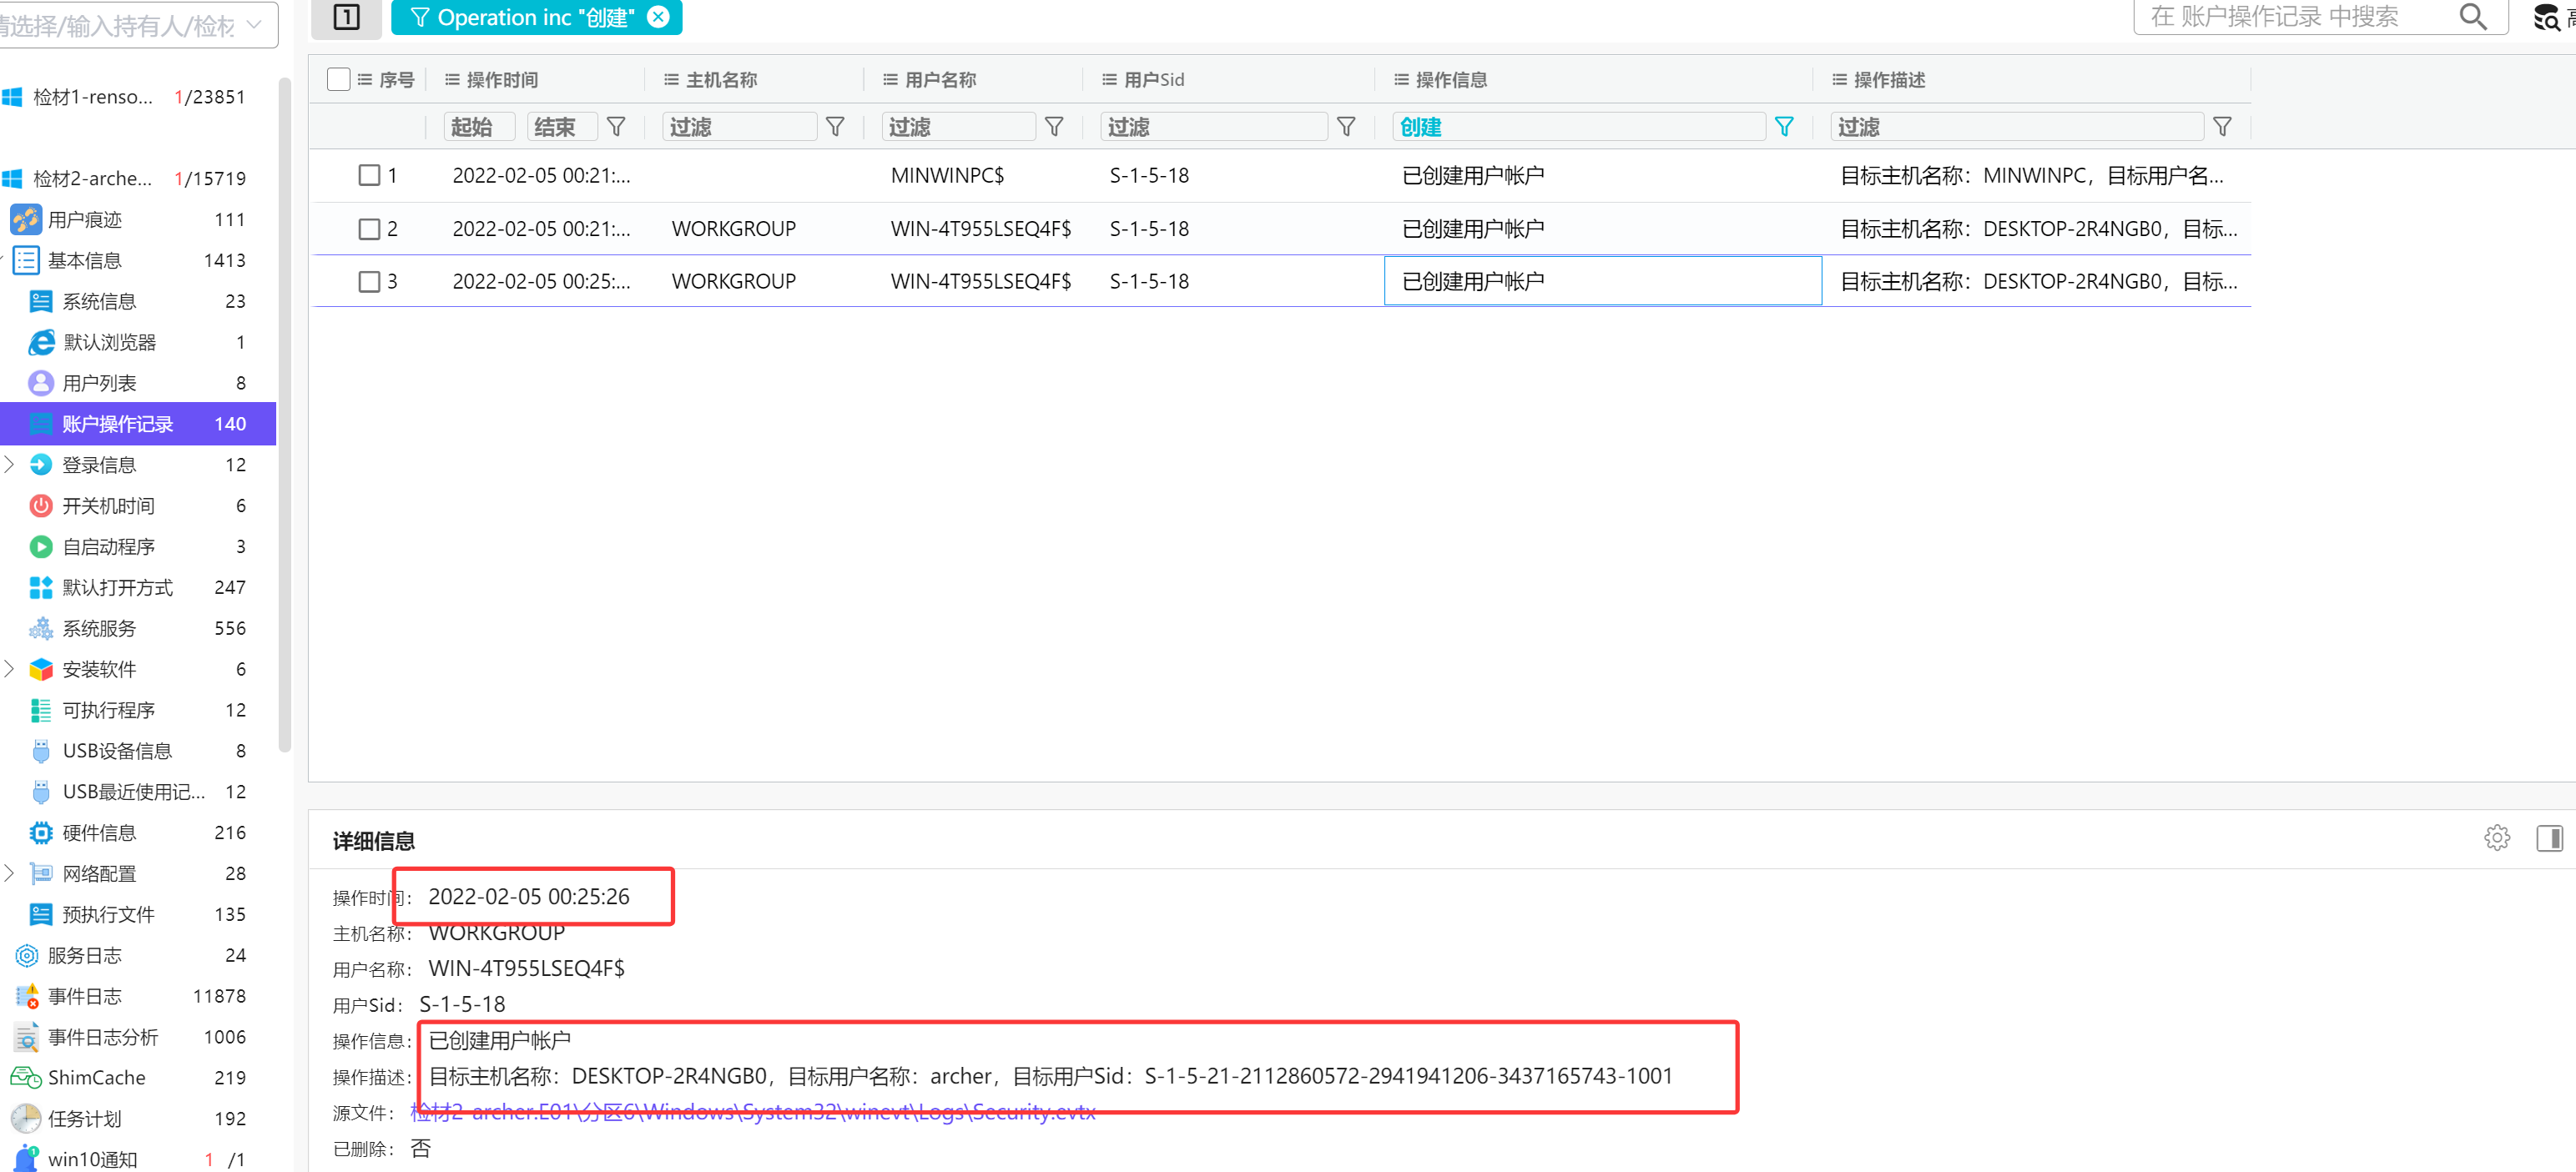Viewport: 2576px width, 1172px height.
Task: Click the 操作描述 column filter funnel
Action: point(2221,127)
